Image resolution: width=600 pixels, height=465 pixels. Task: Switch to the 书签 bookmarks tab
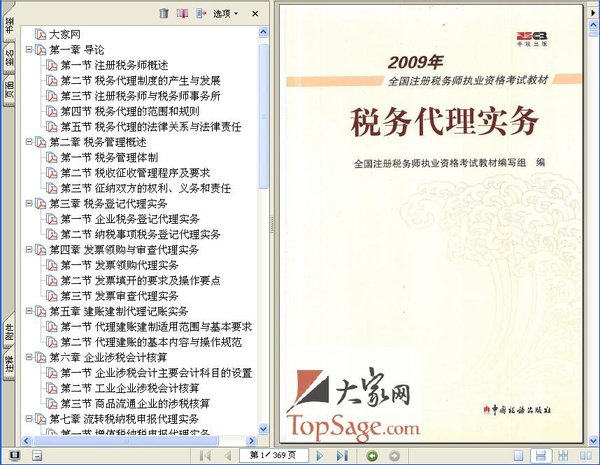[9, 23]
